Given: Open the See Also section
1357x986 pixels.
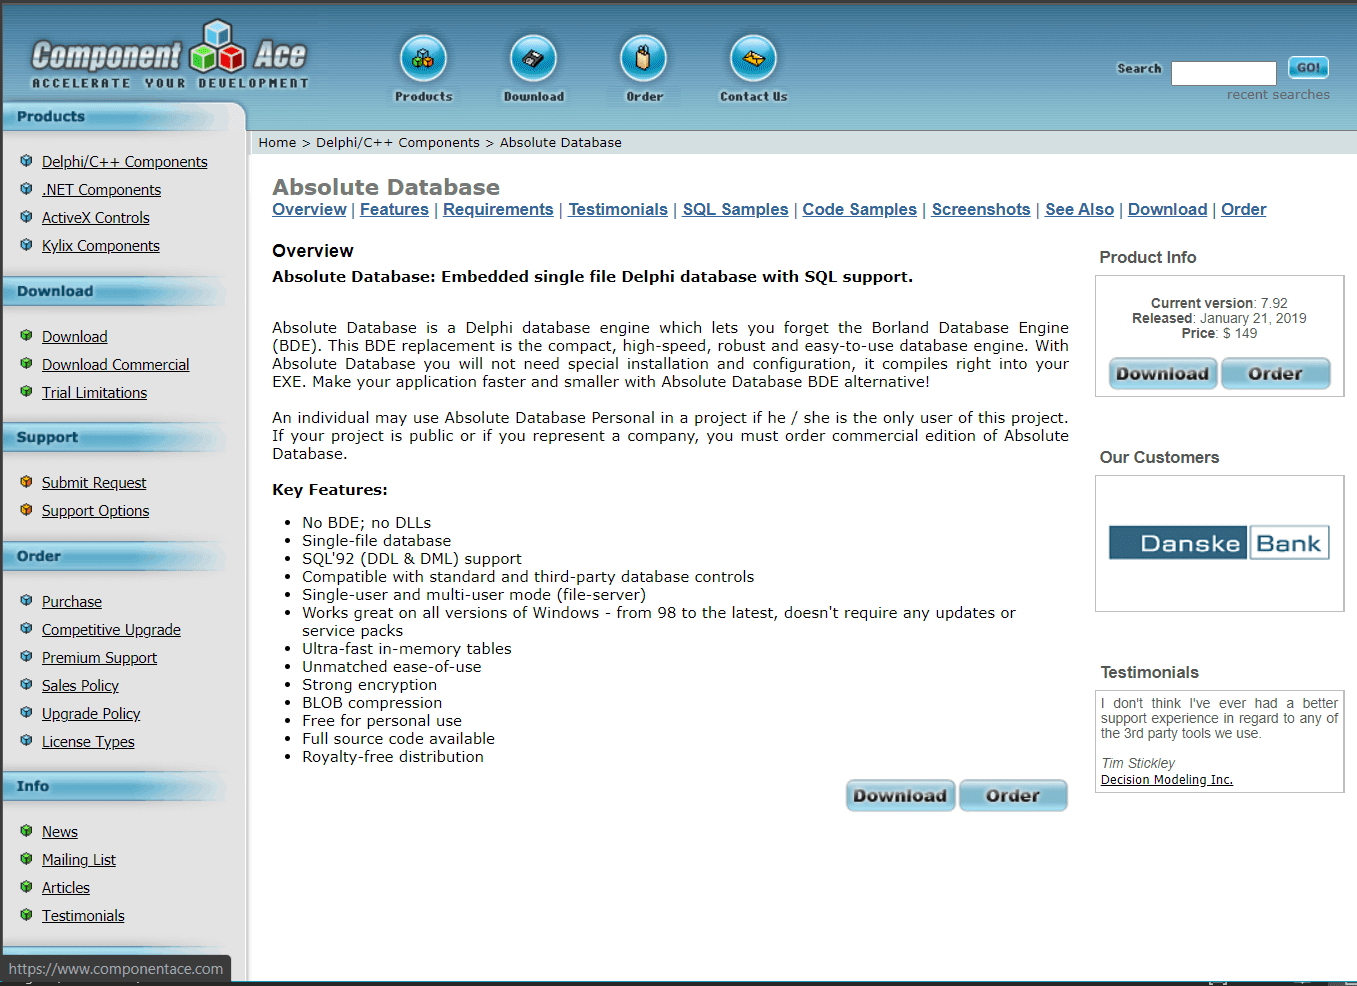Looking at the screenshot, I should click(x=1079, y=209).
